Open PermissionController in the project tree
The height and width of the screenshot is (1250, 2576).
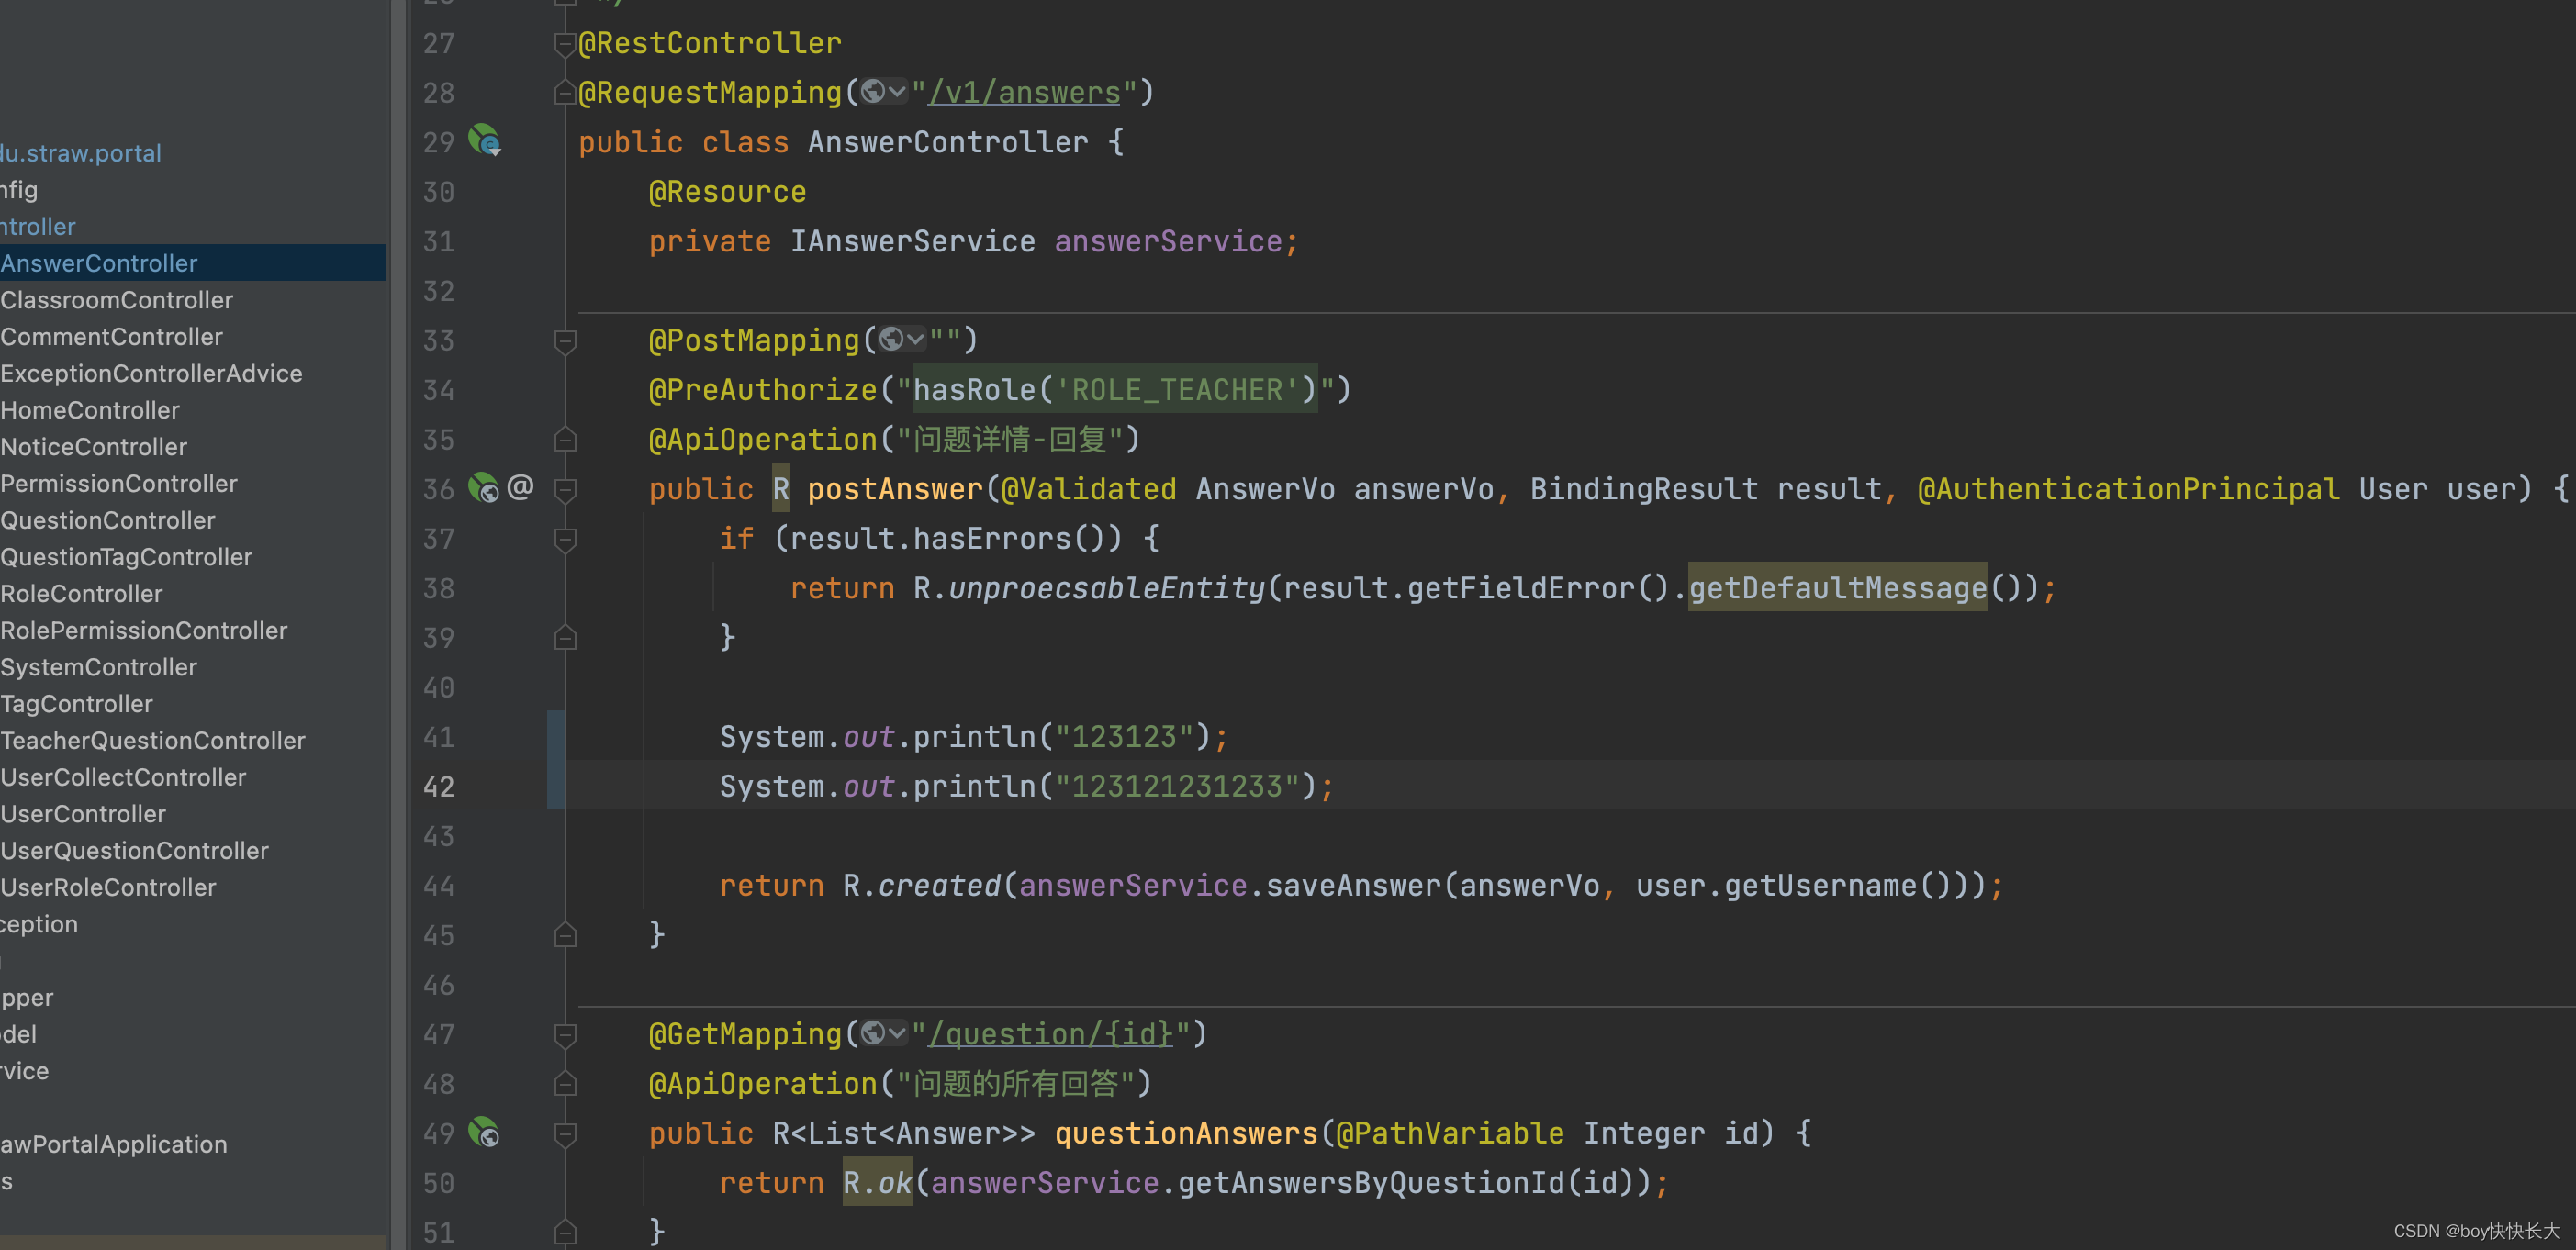pos(119,483)
